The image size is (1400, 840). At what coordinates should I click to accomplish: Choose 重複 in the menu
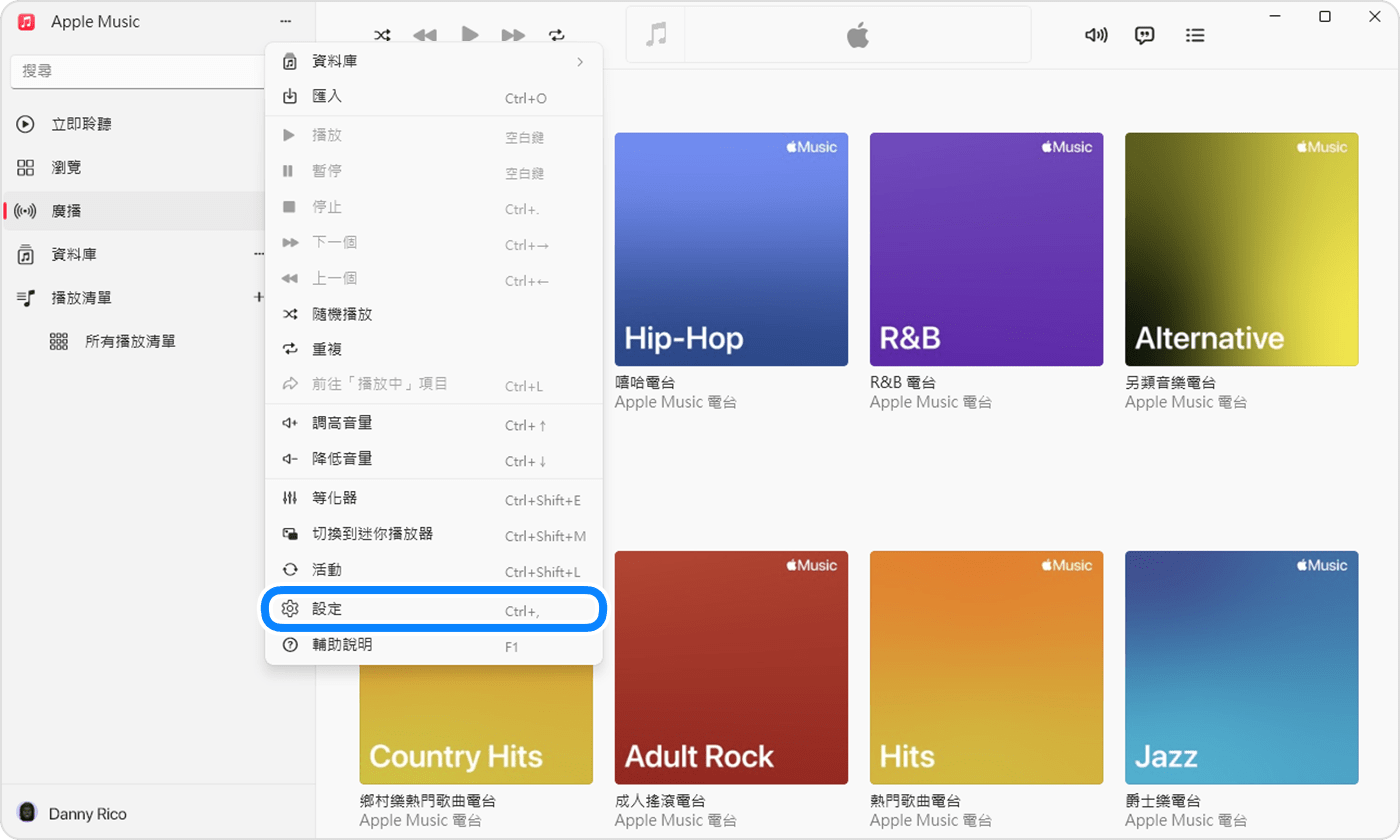tap(434, 349)
